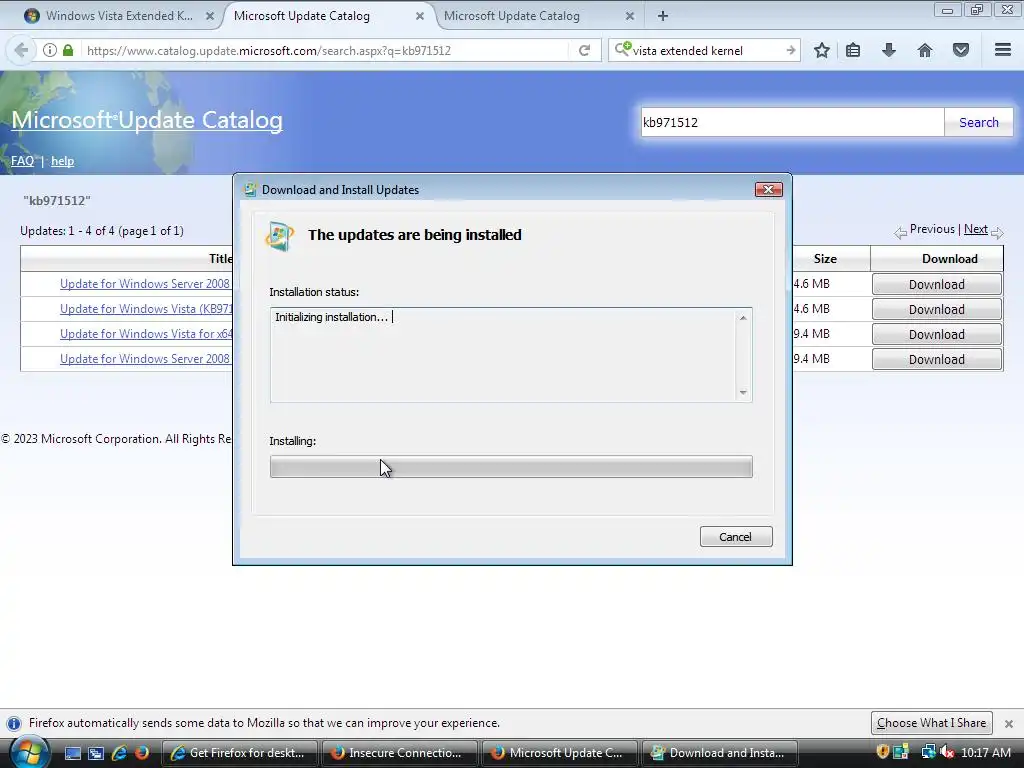Launch Firefox from quick launch
1024x768 pixels.
coord(142,753)
